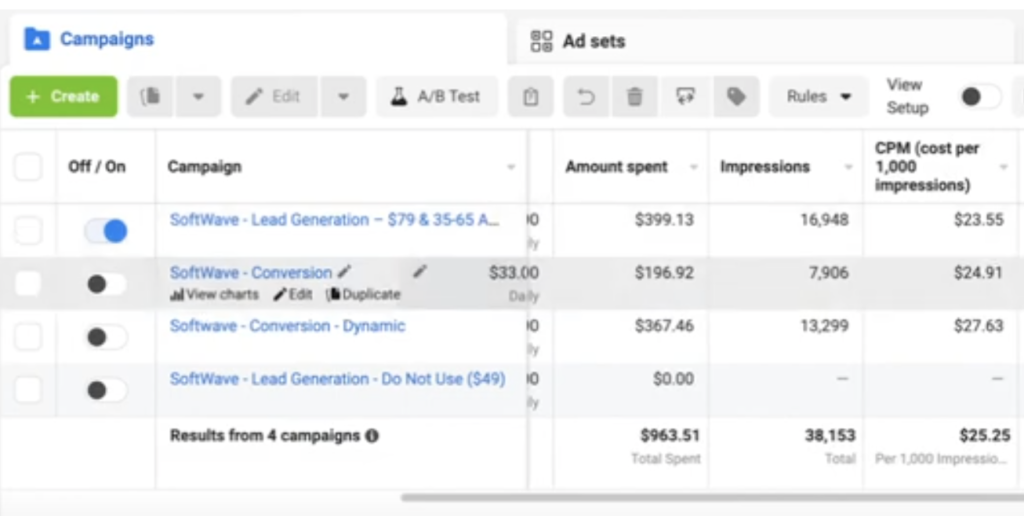This screenshot has width=1024, height=516.
Task: Click the $33.00 daily budget value
Action: (x=514, y=272)
